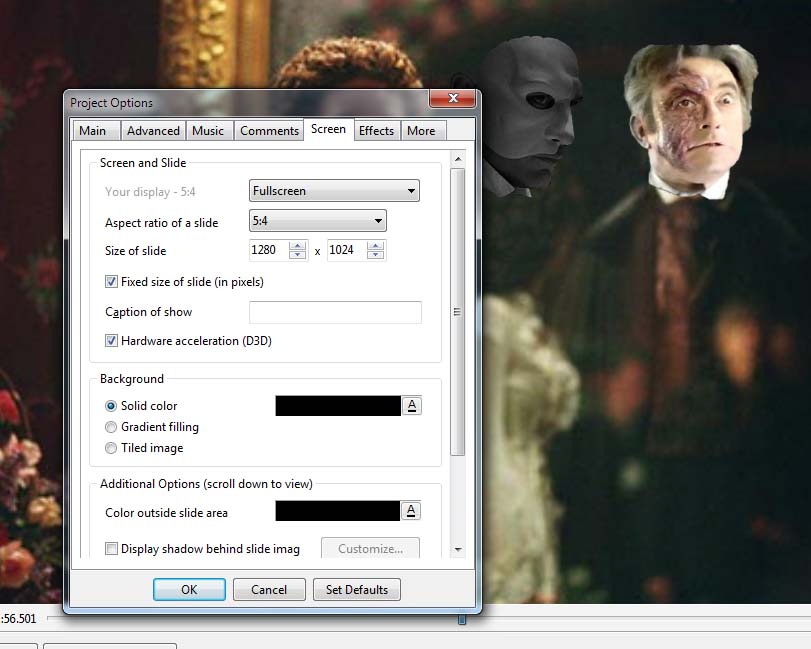This screenshot has width=811, height=649.
Task: Click the A icon beside Background color
Action: point(412,406)
